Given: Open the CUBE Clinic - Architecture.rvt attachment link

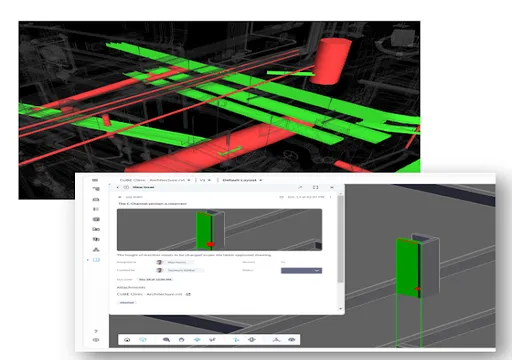Looking at the screenshot, I should (x=149, y=294).
